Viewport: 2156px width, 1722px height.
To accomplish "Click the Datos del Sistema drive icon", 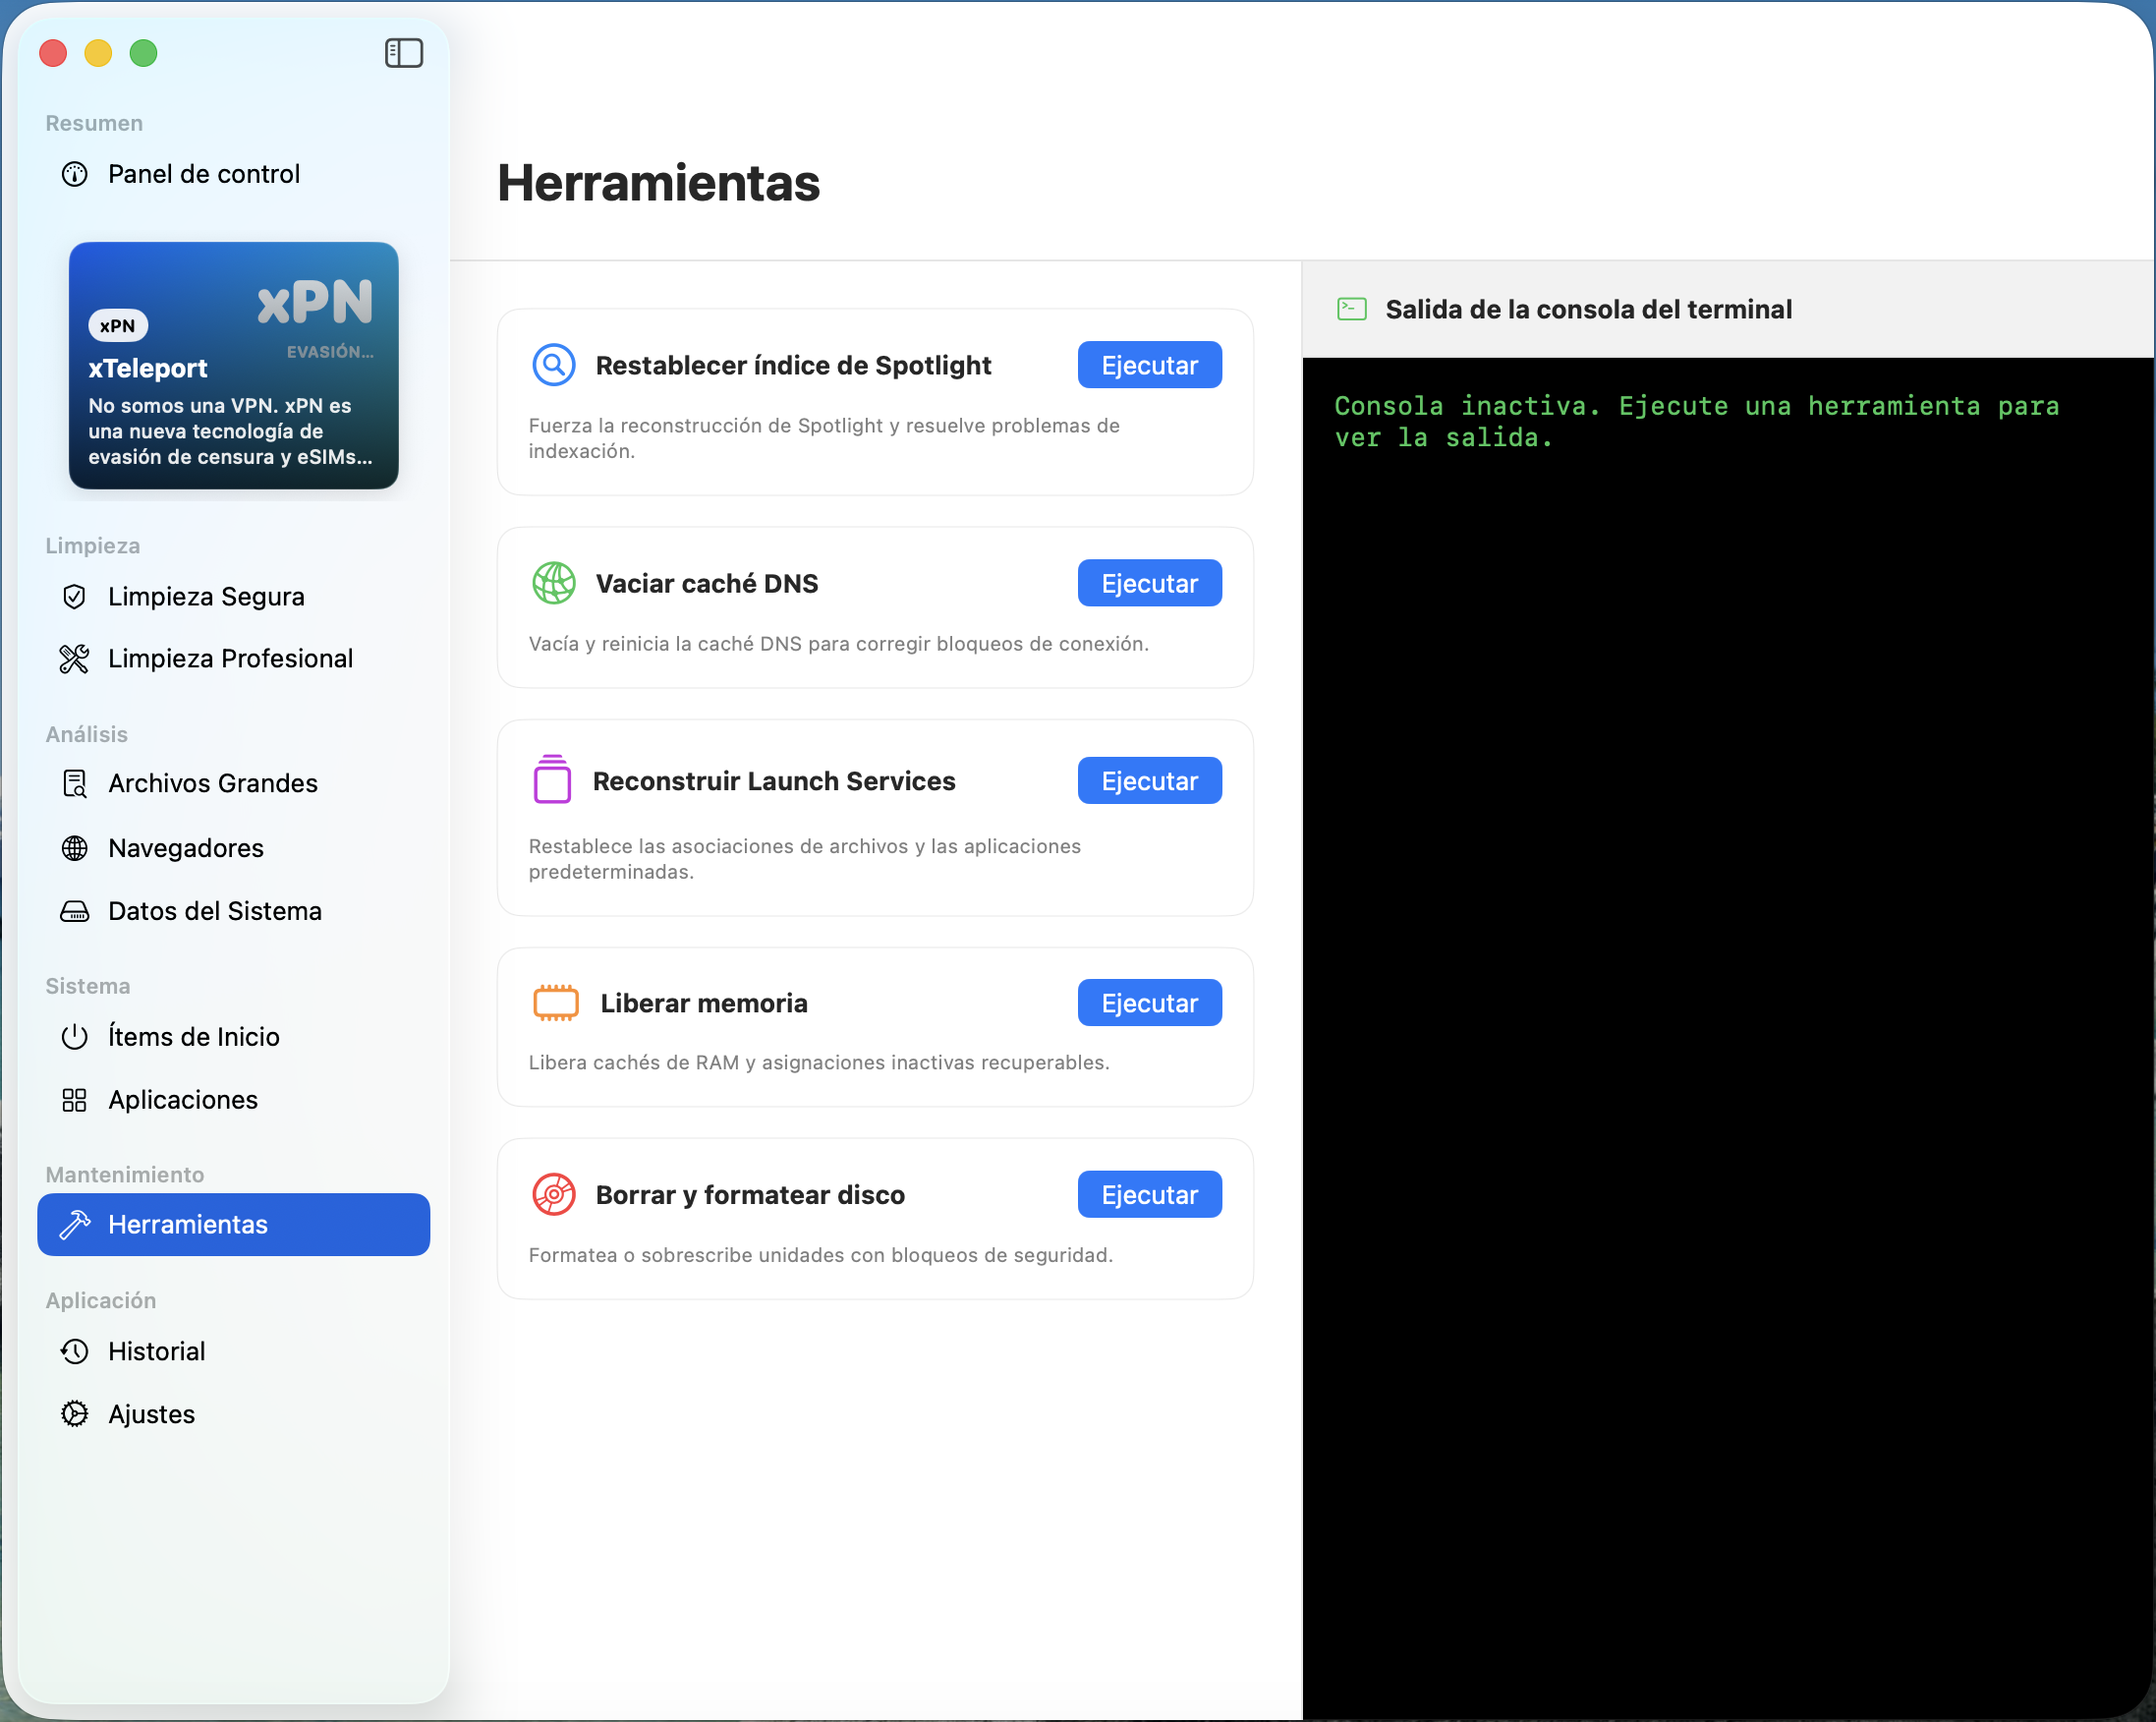I will (x=75, y=911).
